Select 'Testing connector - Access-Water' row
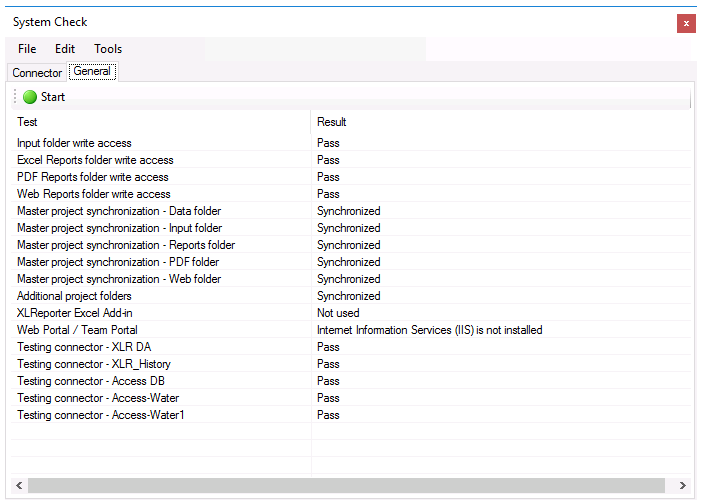 [x=351, y=399]
